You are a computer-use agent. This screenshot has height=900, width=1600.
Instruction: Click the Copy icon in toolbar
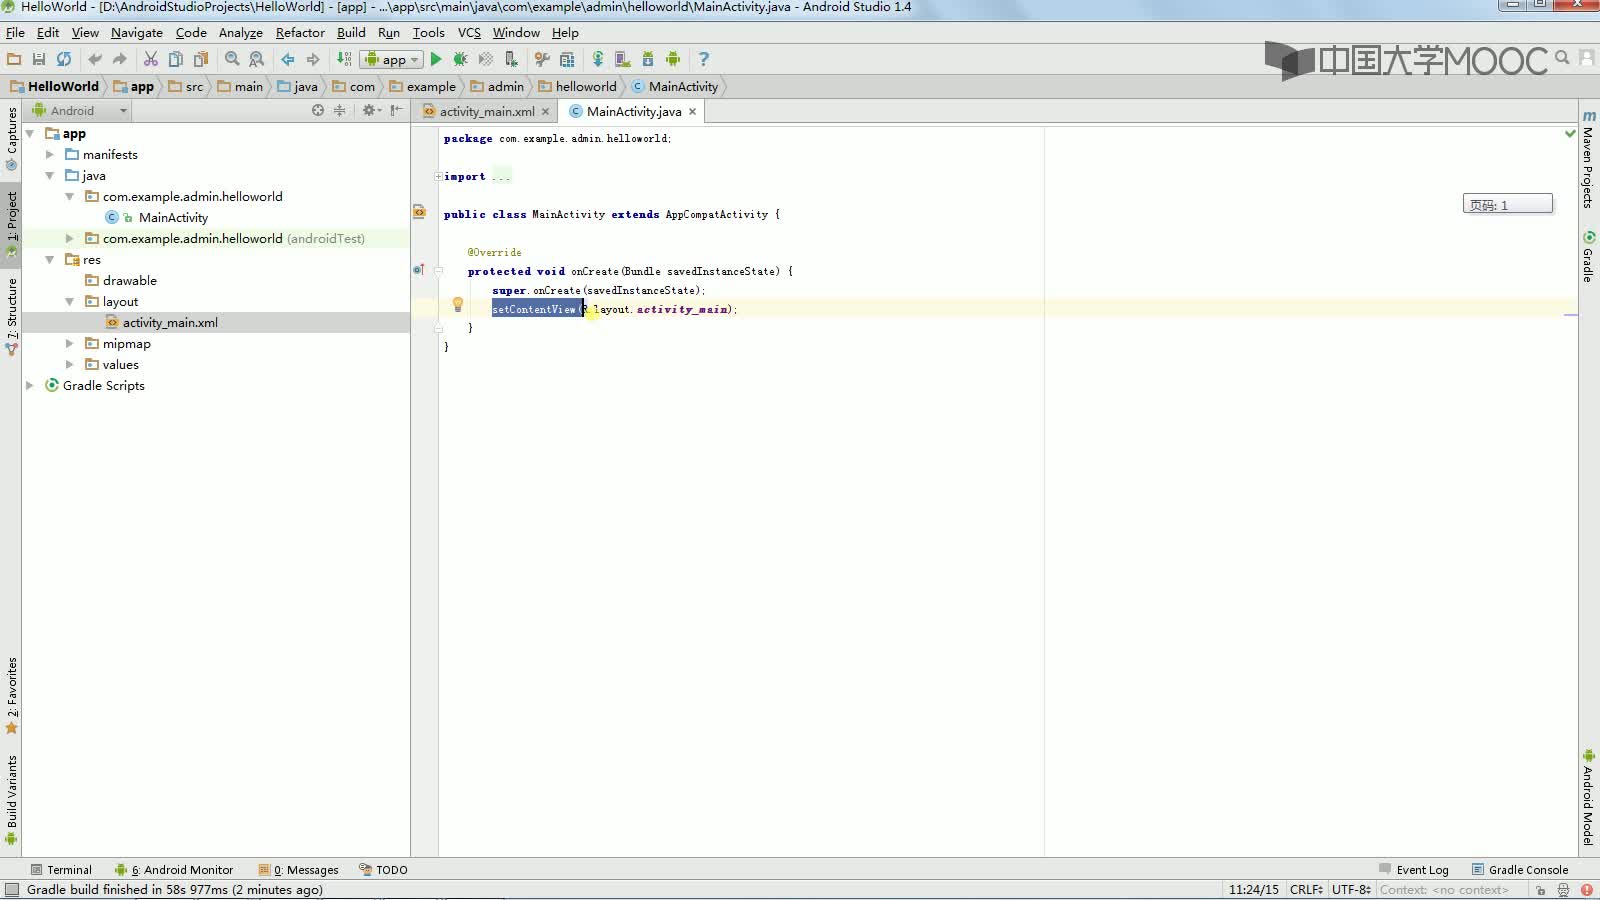[x=176, y=59]
